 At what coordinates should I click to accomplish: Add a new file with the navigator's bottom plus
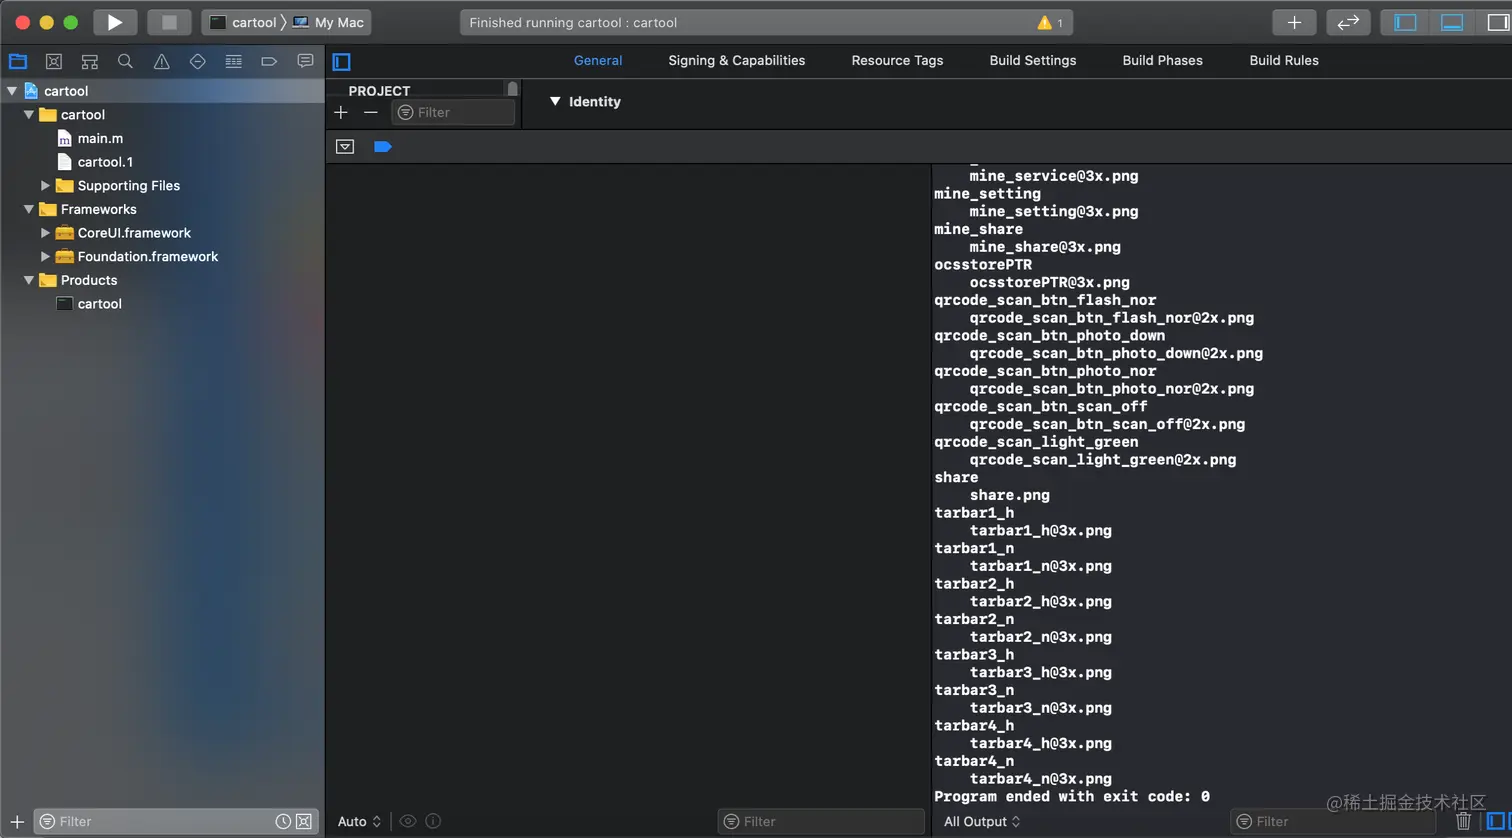[17, 821]
